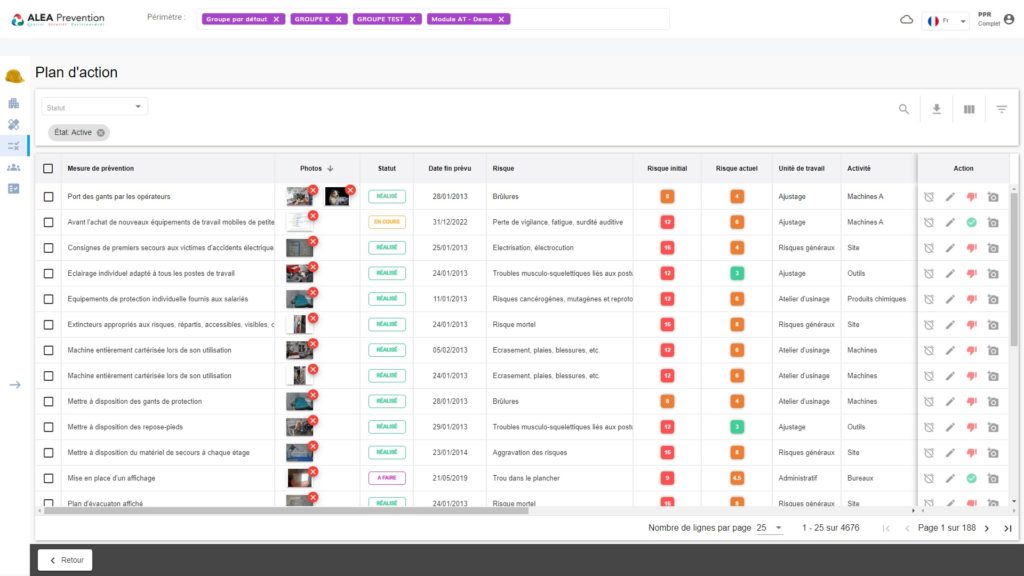Open the bandage icon in sidebar
This screenshot has height=576, width=1024.
click(x=14, y=124)
